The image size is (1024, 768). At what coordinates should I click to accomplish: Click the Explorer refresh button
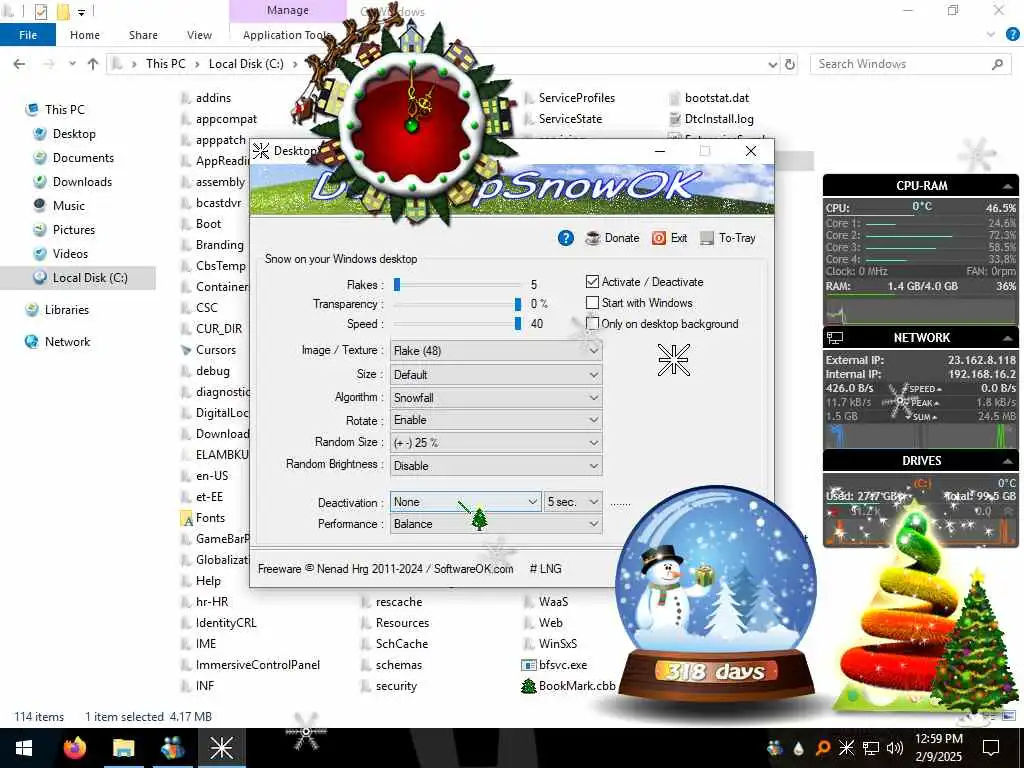790,64
